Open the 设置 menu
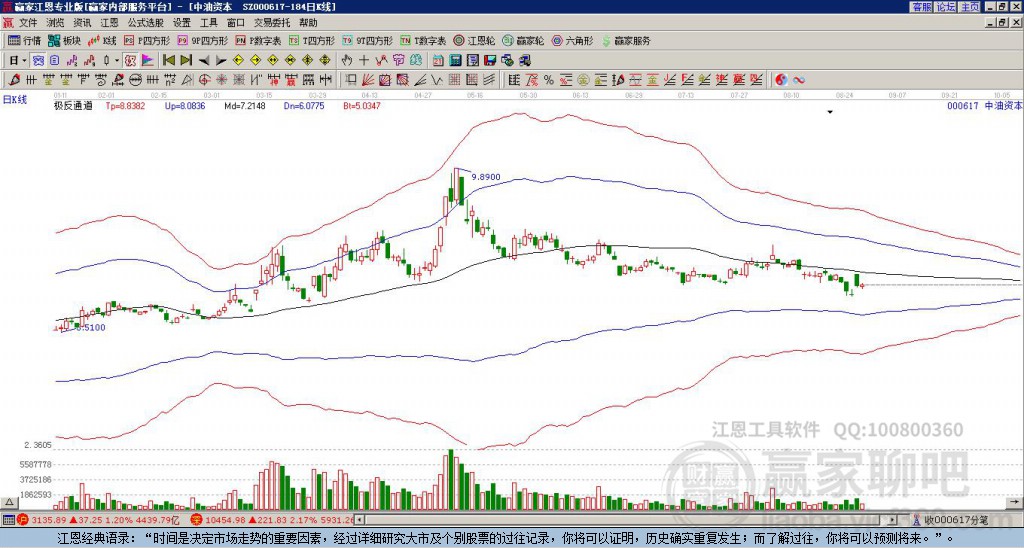 pos(182,23)
